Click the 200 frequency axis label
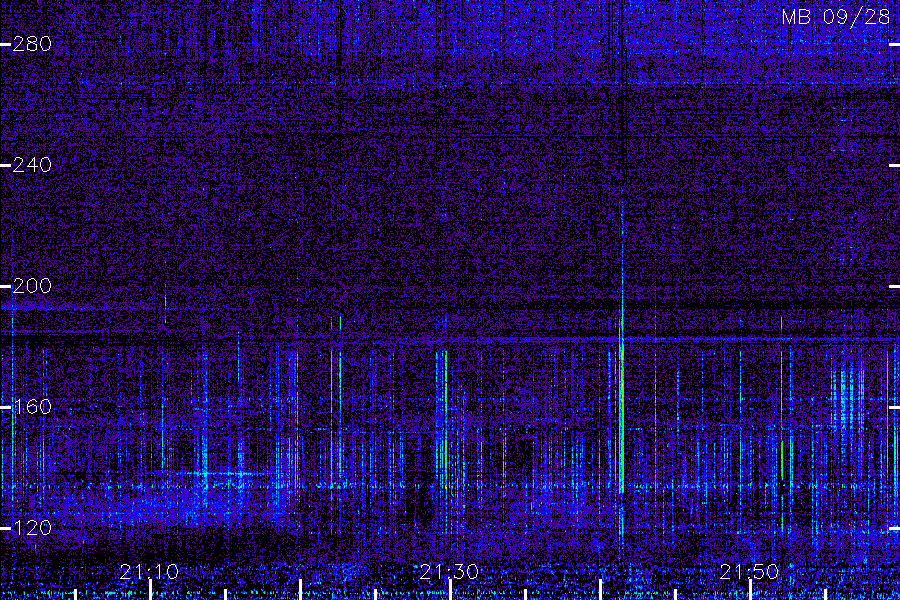Image resolution: width=900 pixels, height=600 pixels. [32, 286]
